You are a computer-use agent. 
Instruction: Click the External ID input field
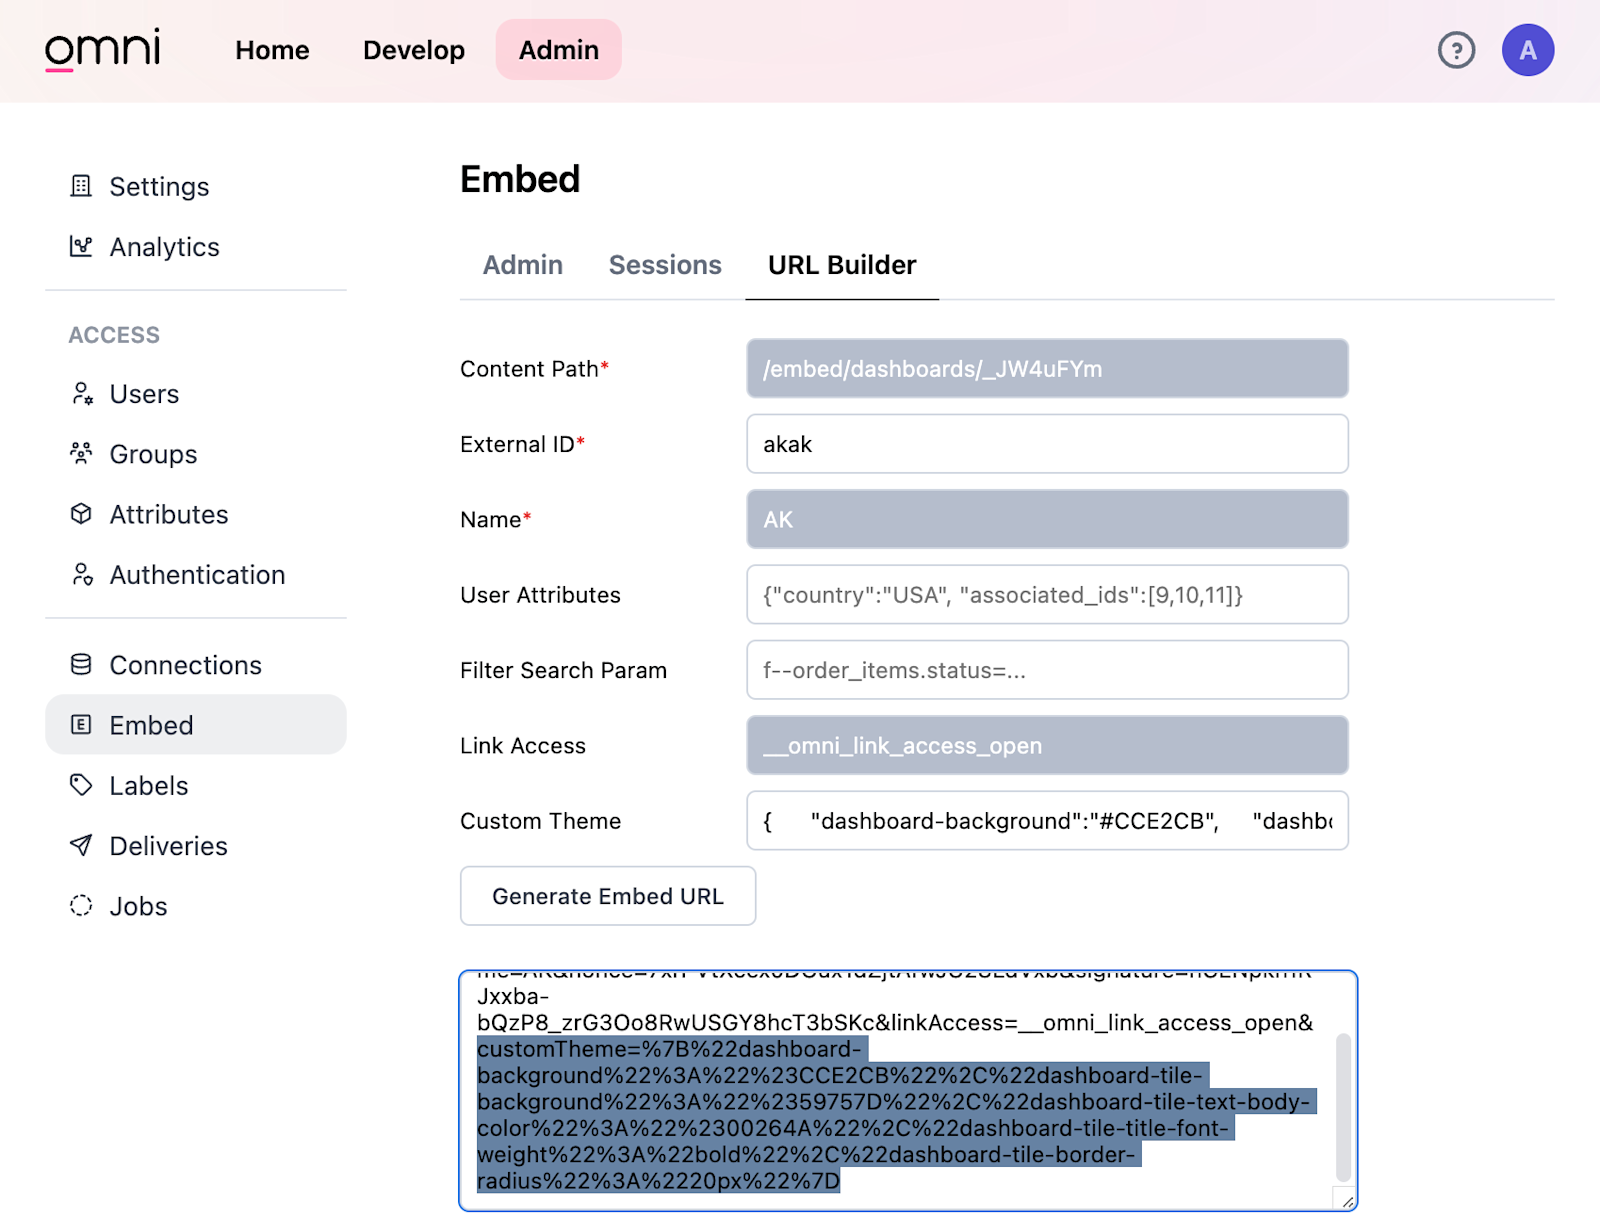pos(1046,443)
